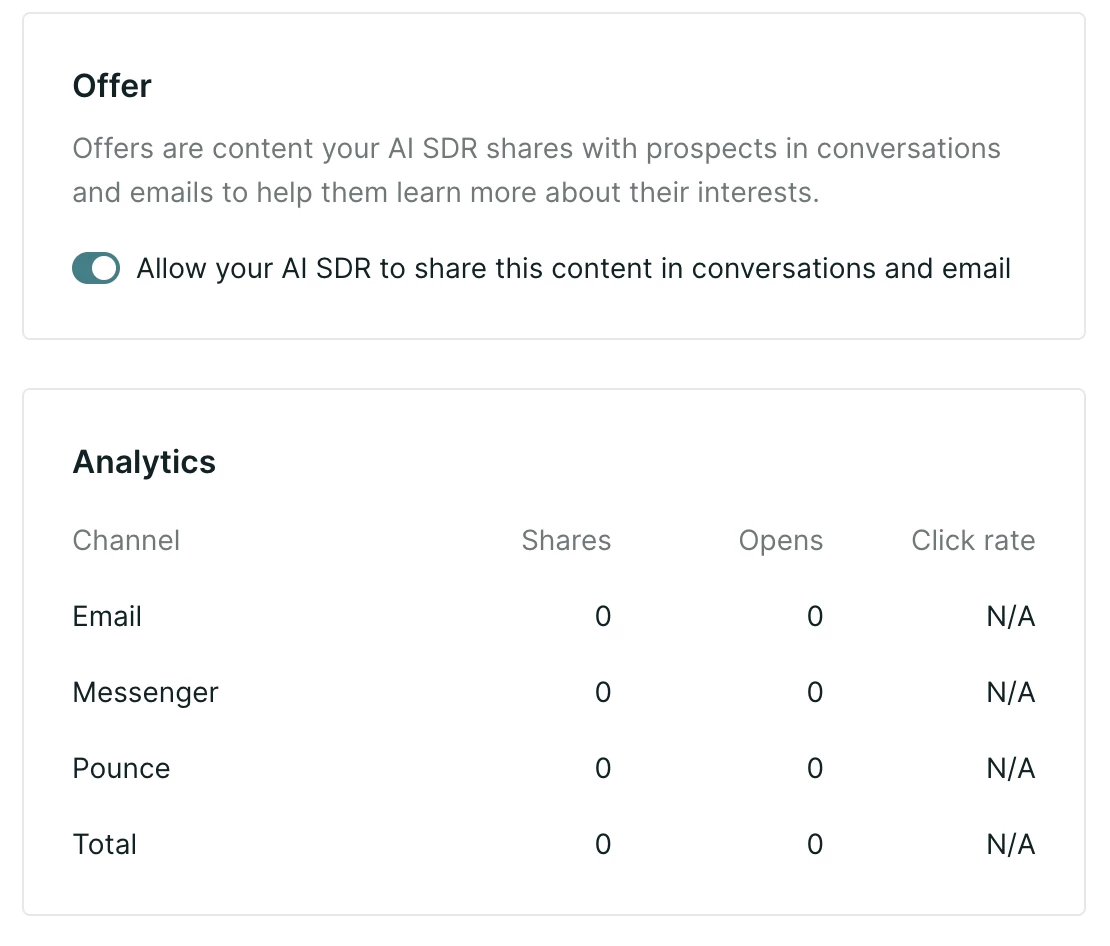The image size is (1110, 946).
Task: Click the Pounce channel row label
Action: (x=121, y=768)
